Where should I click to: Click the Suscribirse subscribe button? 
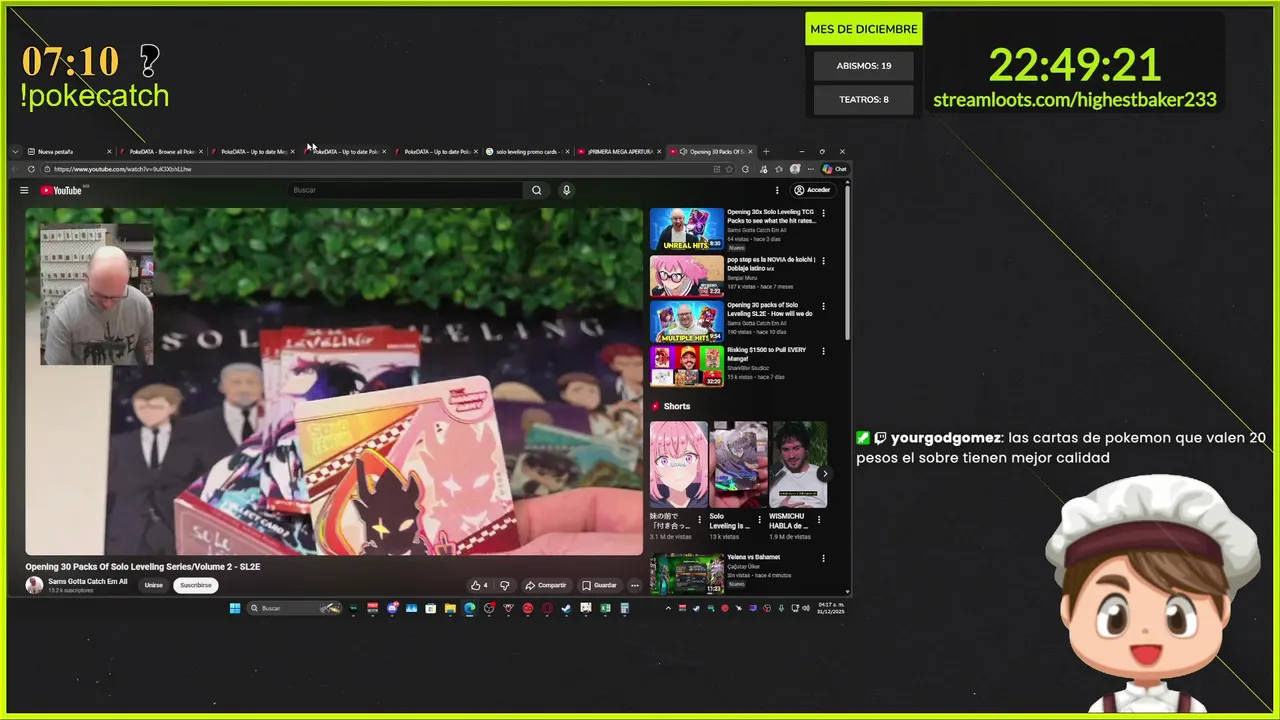196,585
